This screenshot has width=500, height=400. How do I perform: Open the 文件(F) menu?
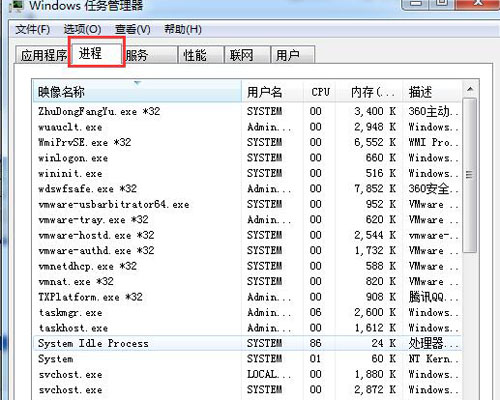pos(32,30)
